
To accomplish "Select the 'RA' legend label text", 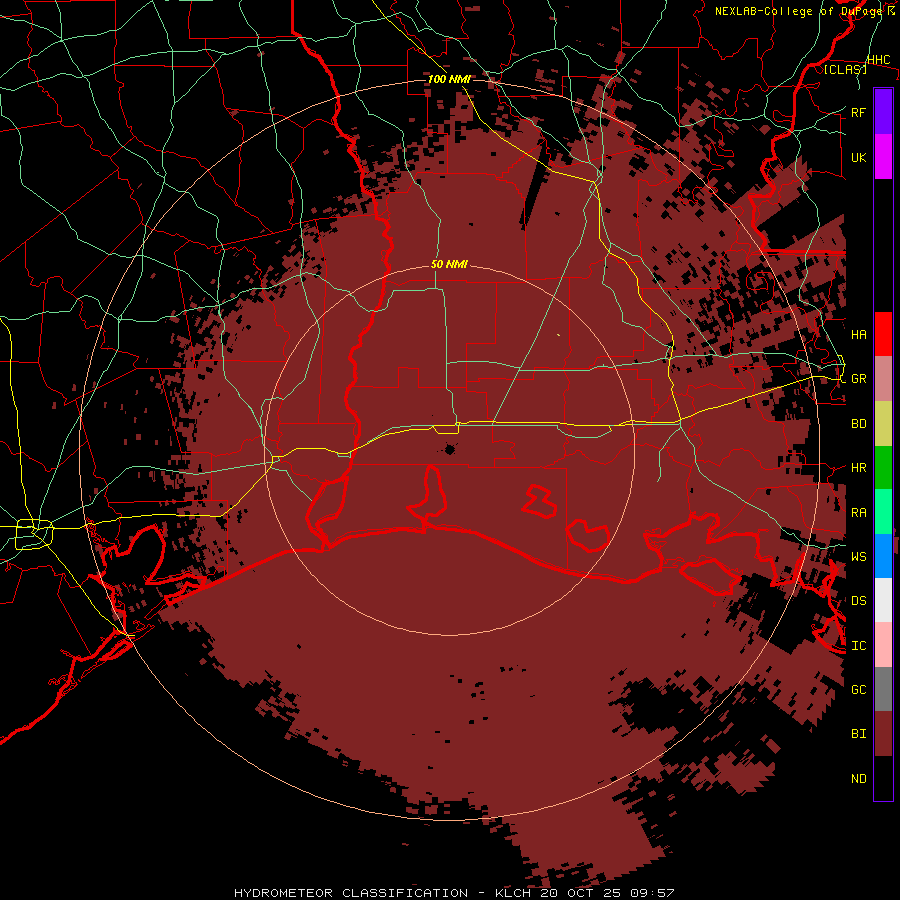I will 858,513.
